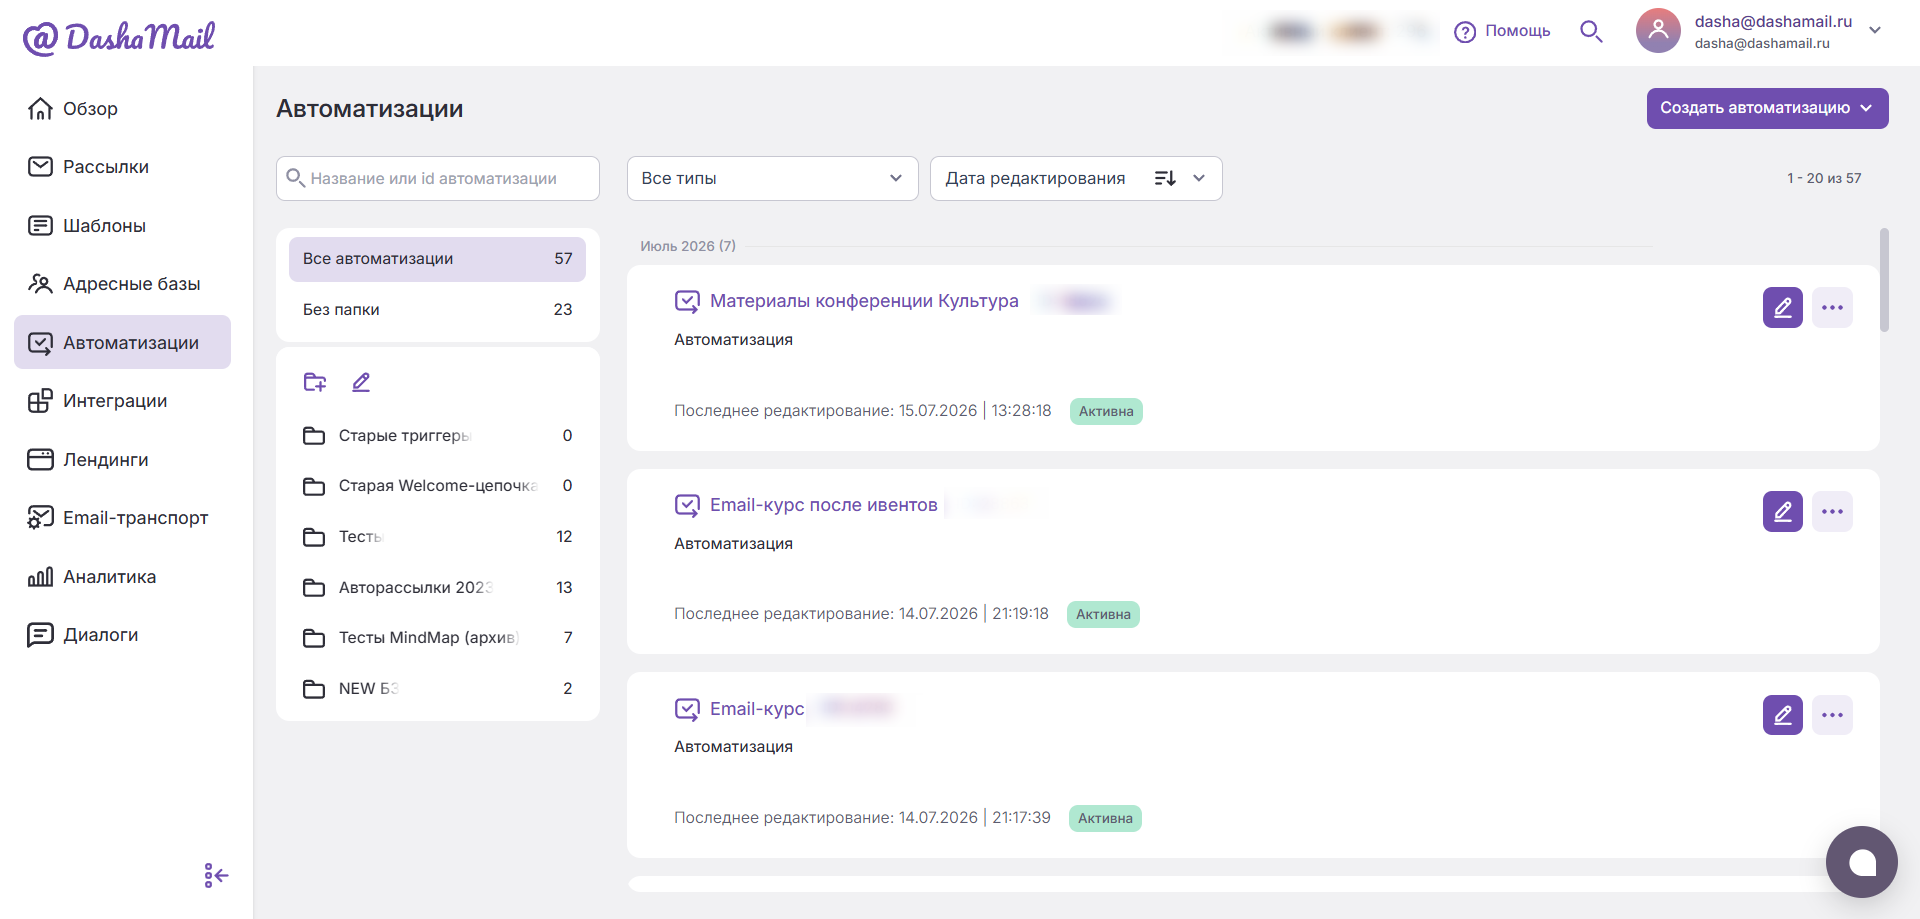Viewport: 1920px width, 919px height.
Task: Open the Старая Welcome-цепочка folder
Action: pos(437,486)
